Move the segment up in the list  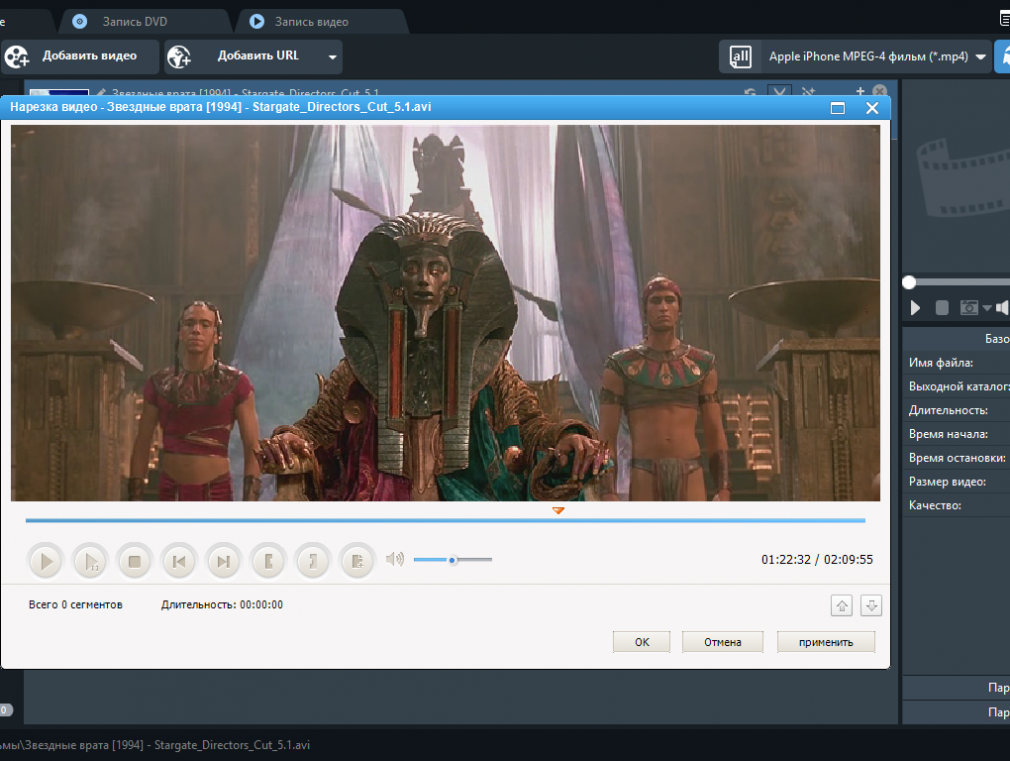click(x=842, y=606)
